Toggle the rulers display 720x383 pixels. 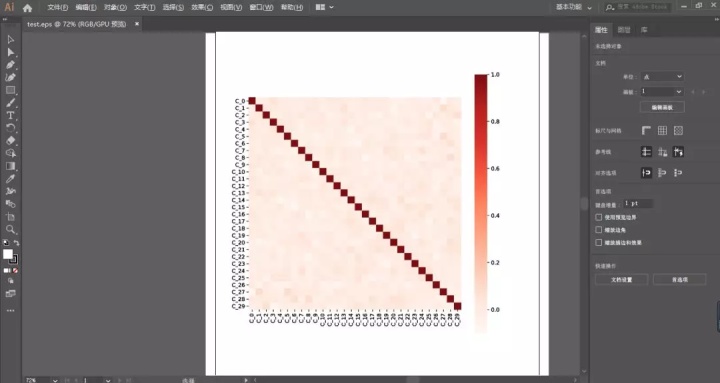pos(646,130)
